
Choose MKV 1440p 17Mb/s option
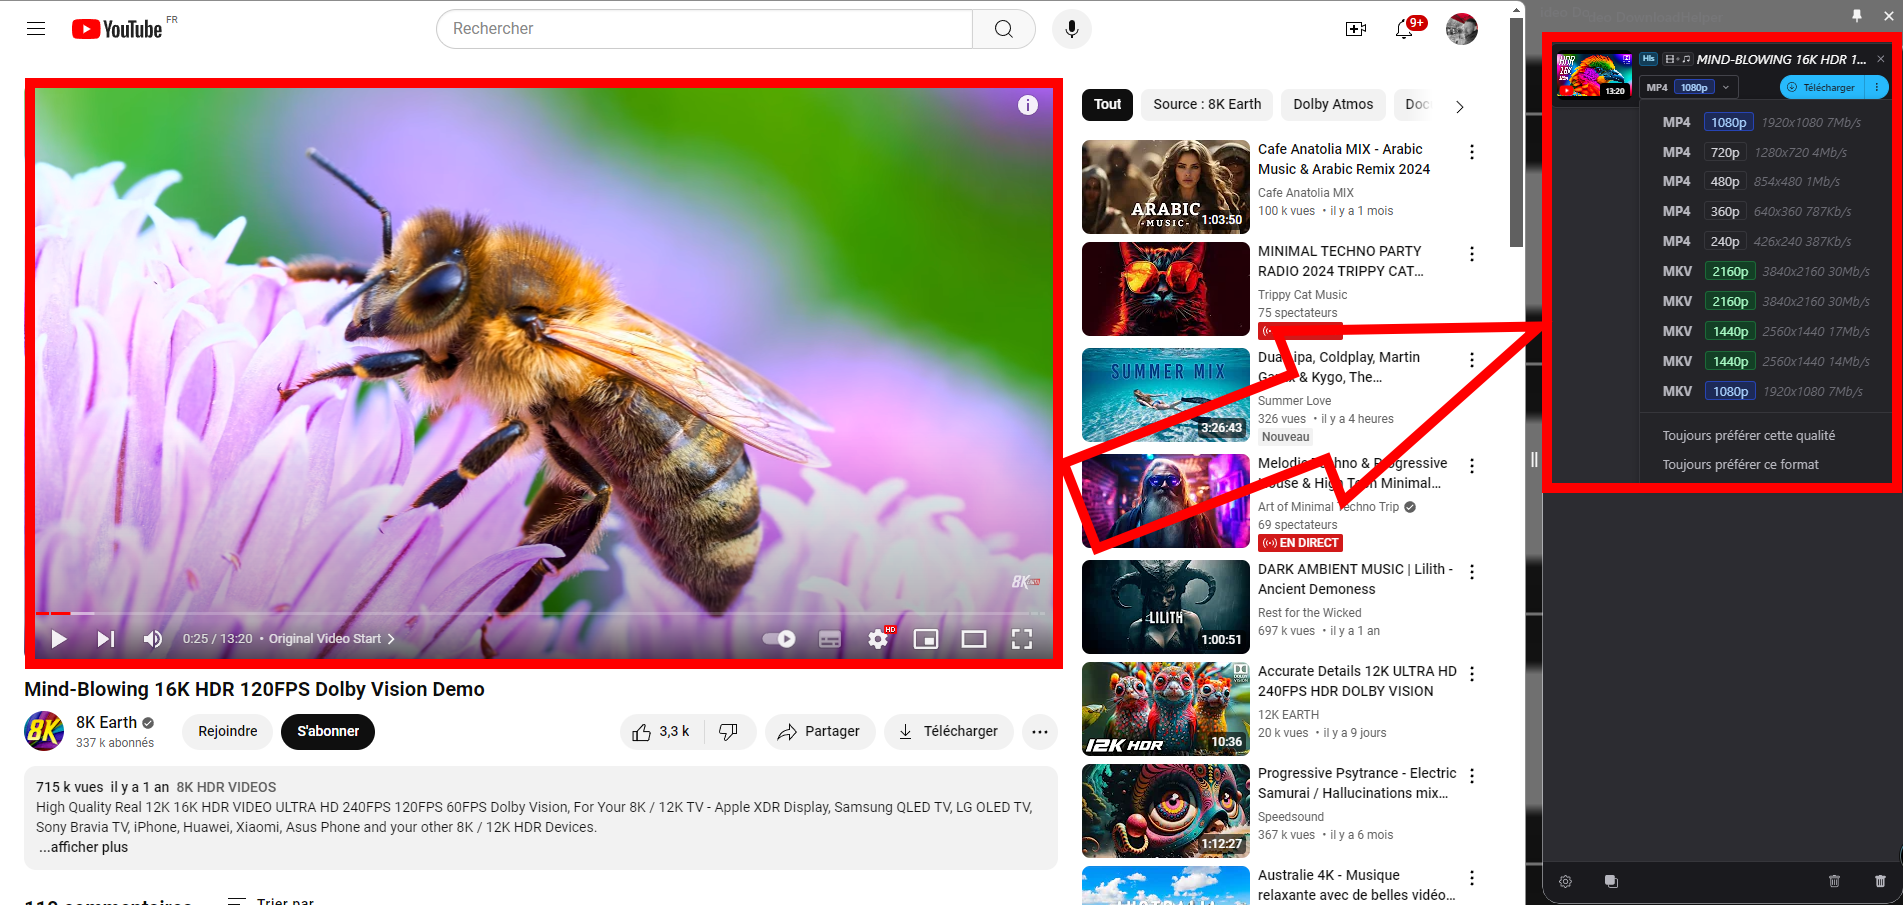point(1767,331)
